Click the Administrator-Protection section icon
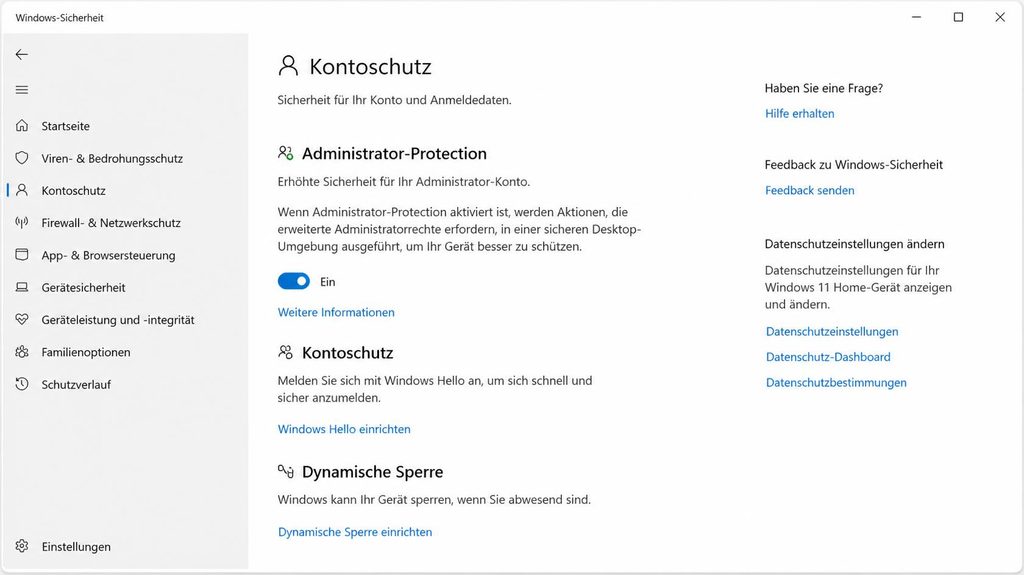 tap(285, 153)
